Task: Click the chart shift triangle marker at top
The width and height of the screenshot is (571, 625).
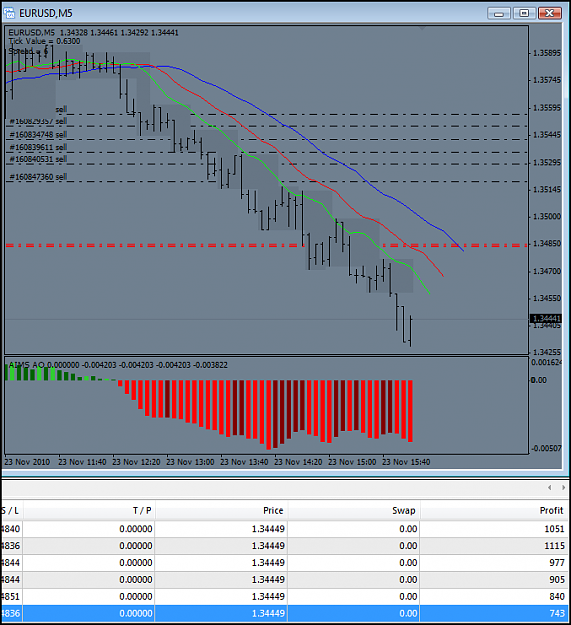Action: 422,28
